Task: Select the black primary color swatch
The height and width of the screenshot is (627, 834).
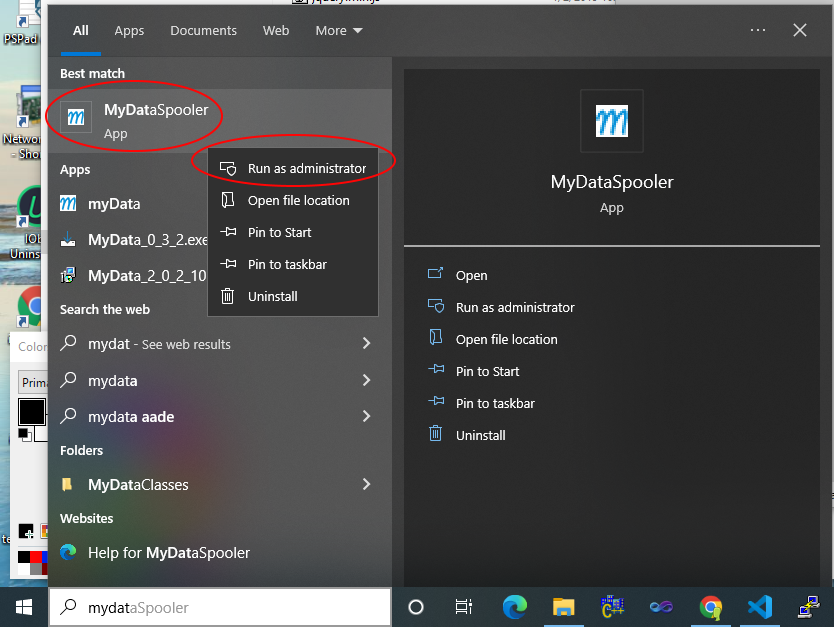Action: coord(32,412)
